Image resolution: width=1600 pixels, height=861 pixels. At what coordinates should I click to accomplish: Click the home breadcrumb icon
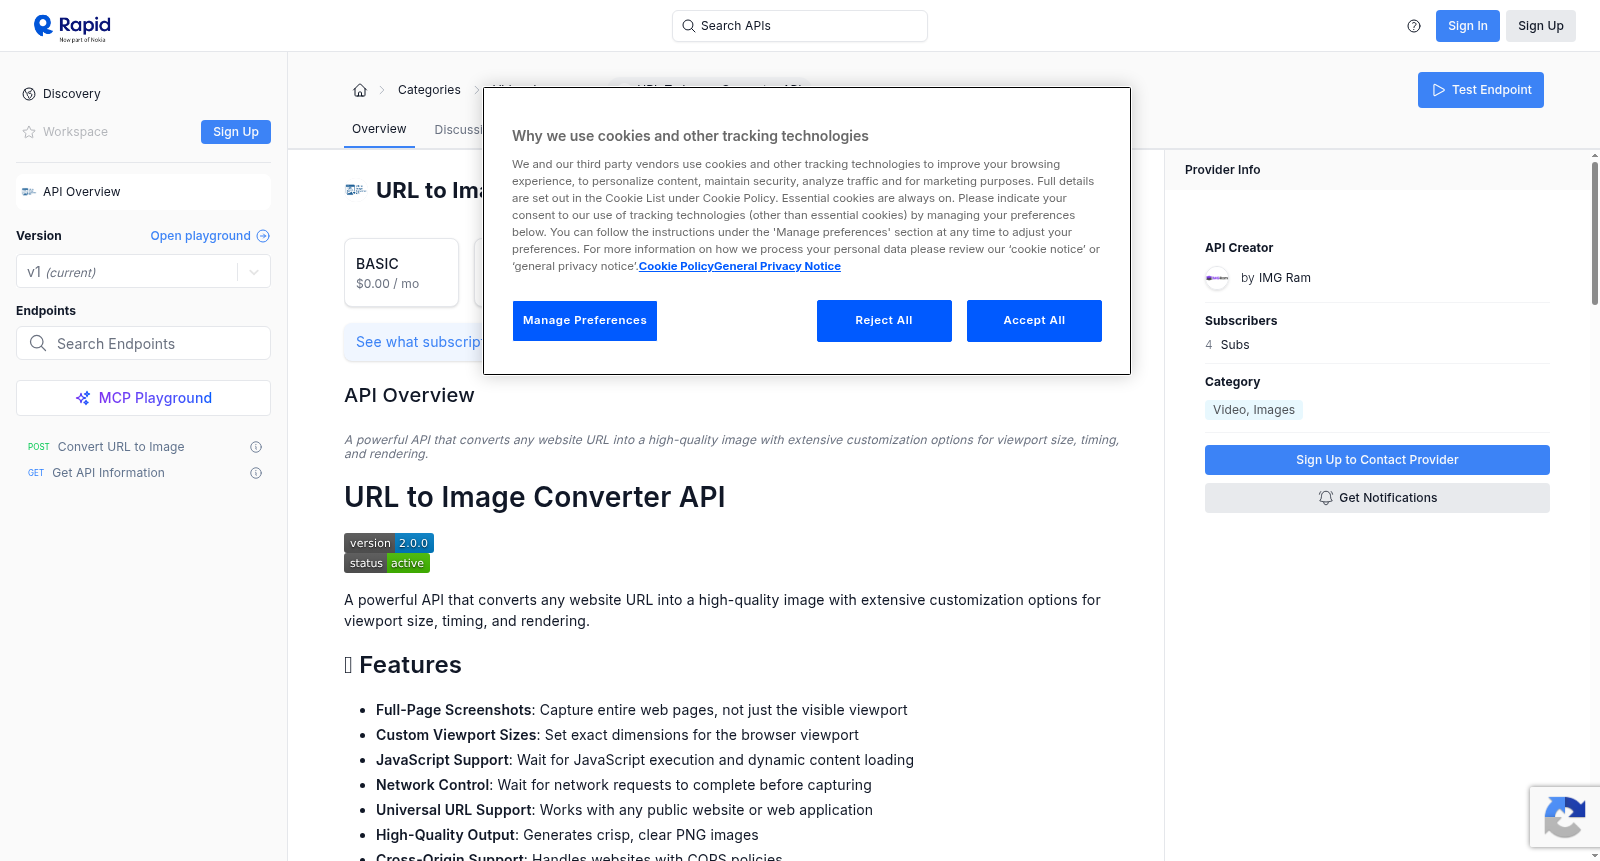click(x=360, y=90)
